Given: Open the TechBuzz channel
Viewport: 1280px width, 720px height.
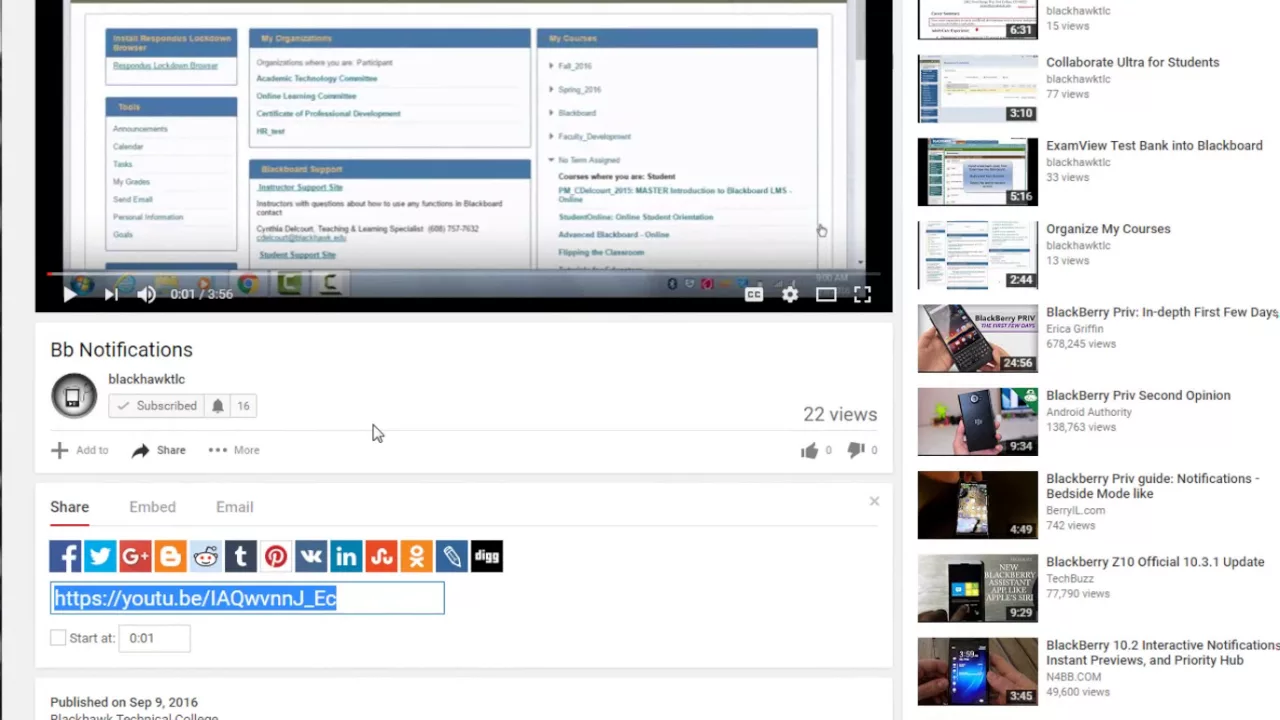Looking at the screenshot, I should pos(1072,578).
